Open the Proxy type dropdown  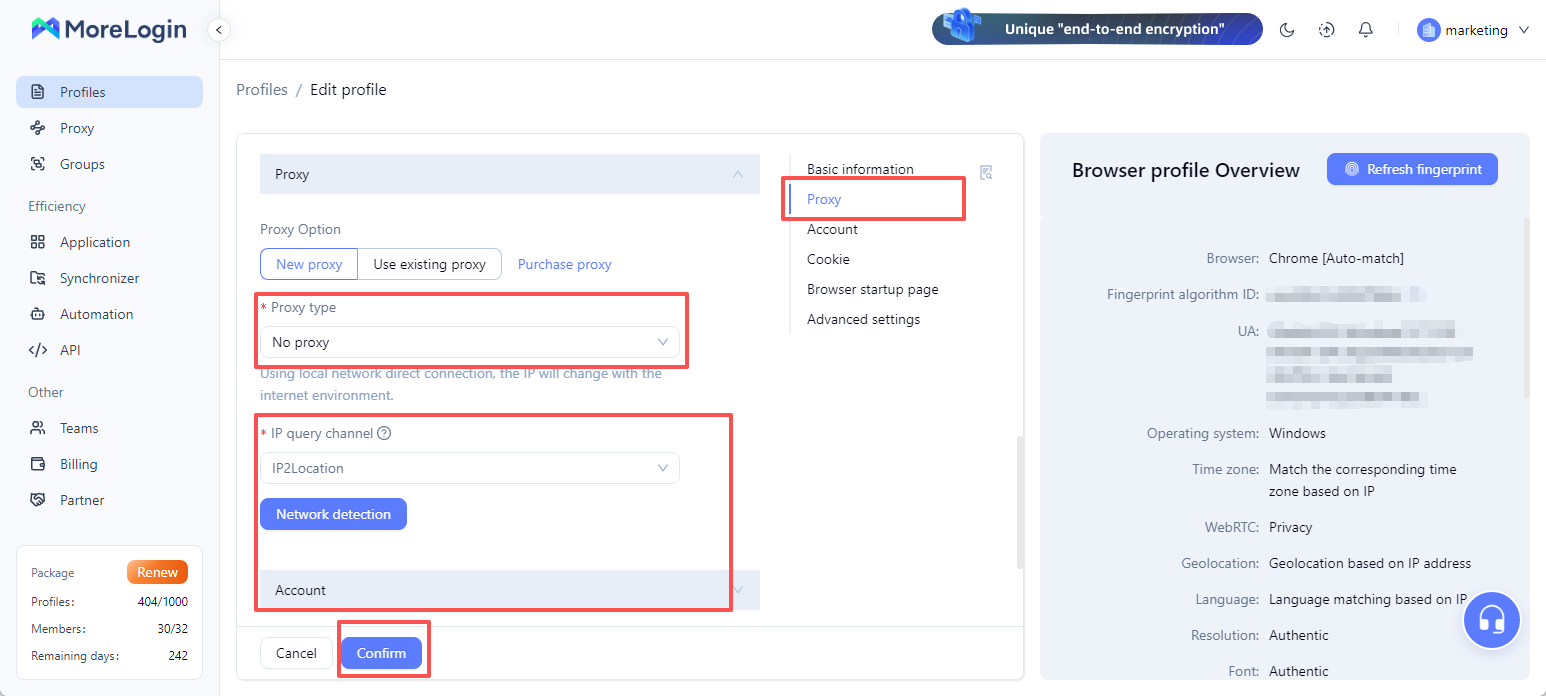point(469,342)
